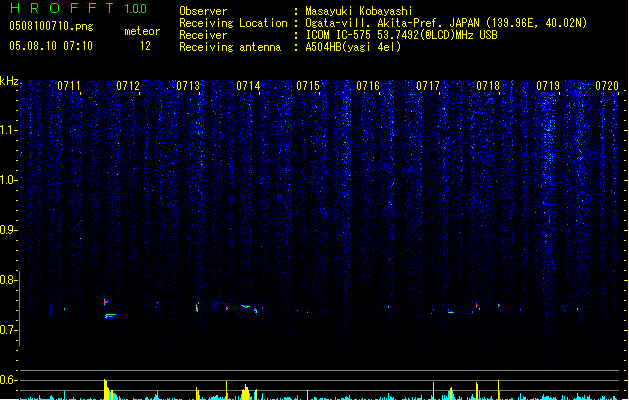Click the tallest yellow intensity peak near 0712
The width and height of the screenshot is (629, 400).
point(106,389)
